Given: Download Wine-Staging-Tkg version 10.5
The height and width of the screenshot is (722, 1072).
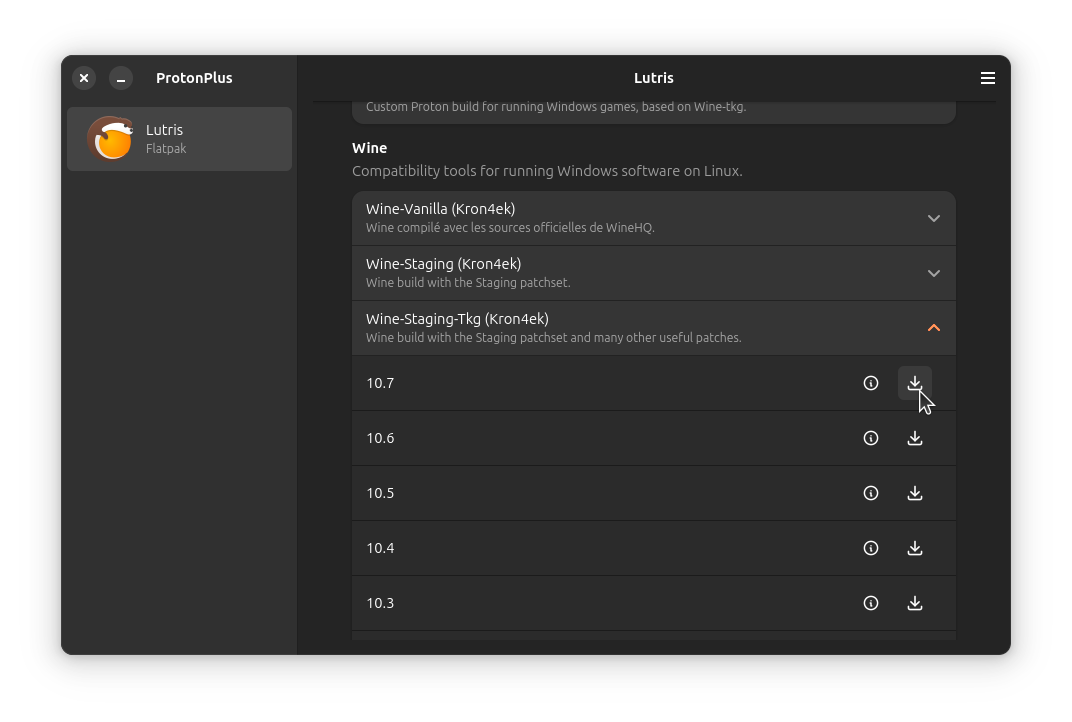Looking at the screenshot, I should pos(915,493).
